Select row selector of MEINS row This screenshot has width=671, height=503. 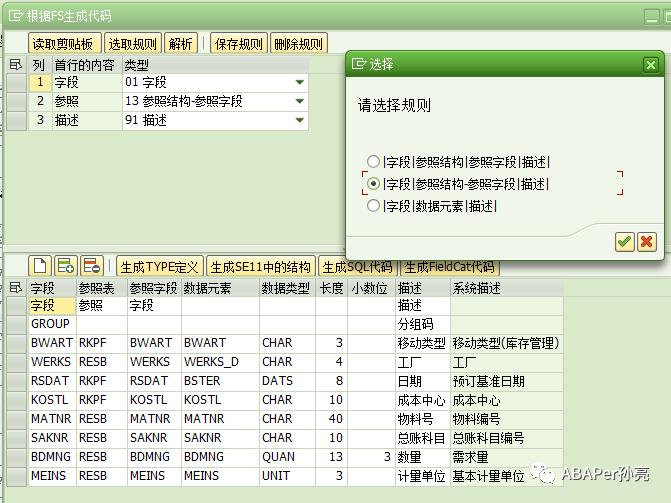tap(17, 476)
